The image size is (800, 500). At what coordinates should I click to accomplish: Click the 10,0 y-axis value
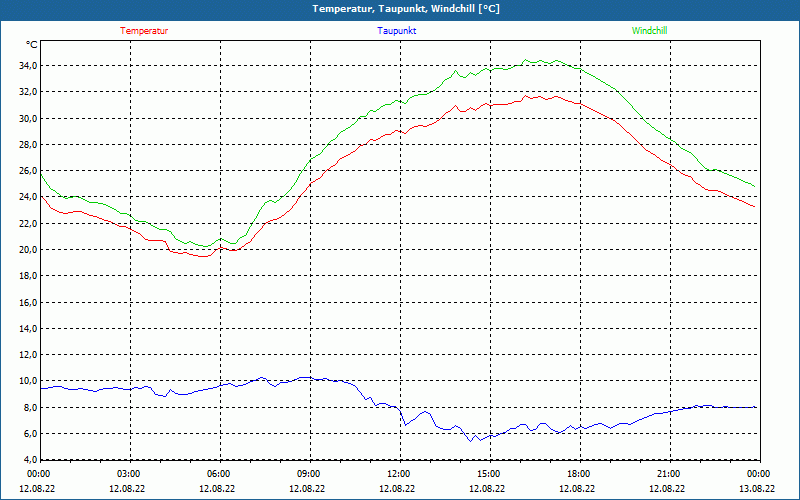(28, 381)
